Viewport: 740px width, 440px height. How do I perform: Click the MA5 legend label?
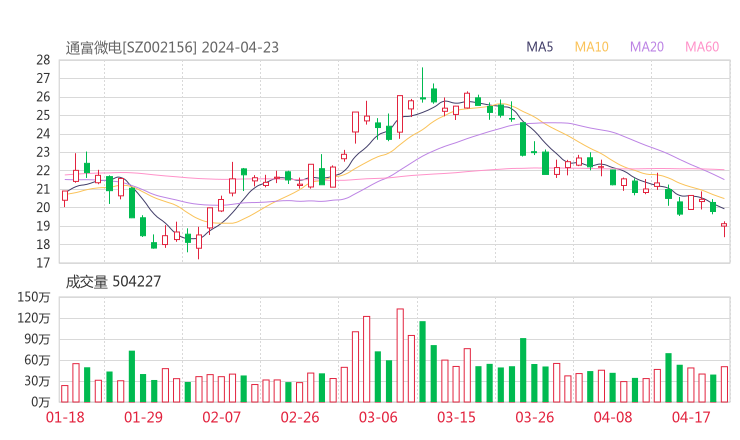539,47
